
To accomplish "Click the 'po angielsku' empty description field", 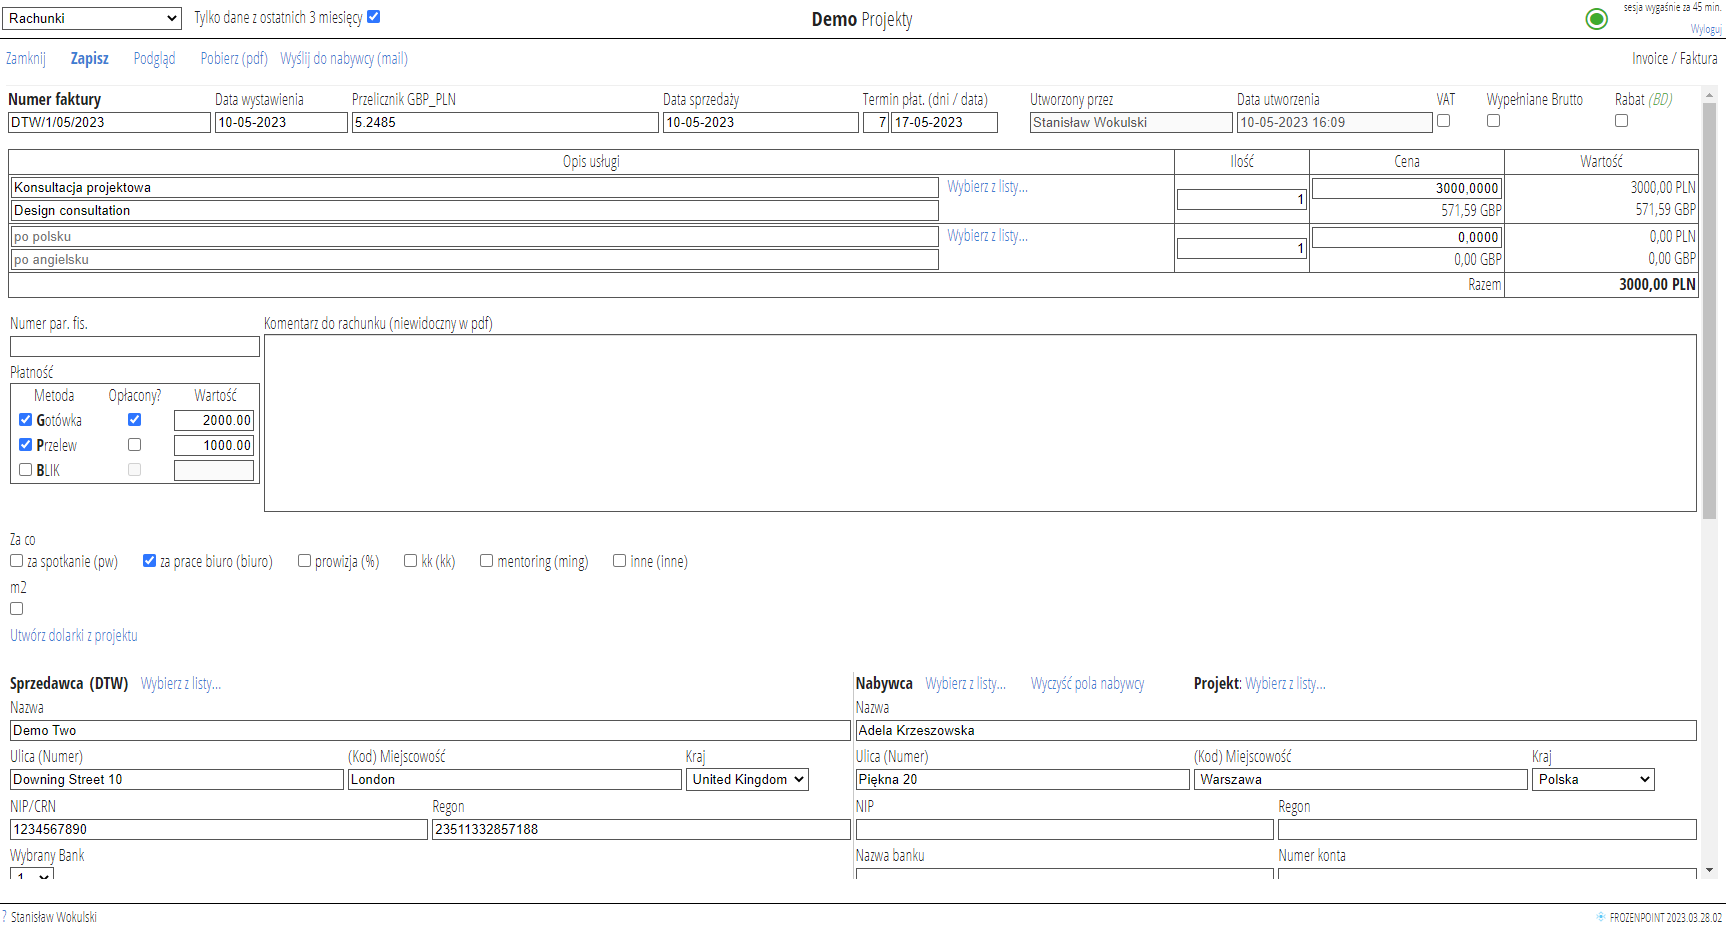I will pyautogui.click(x=475, y=259).
